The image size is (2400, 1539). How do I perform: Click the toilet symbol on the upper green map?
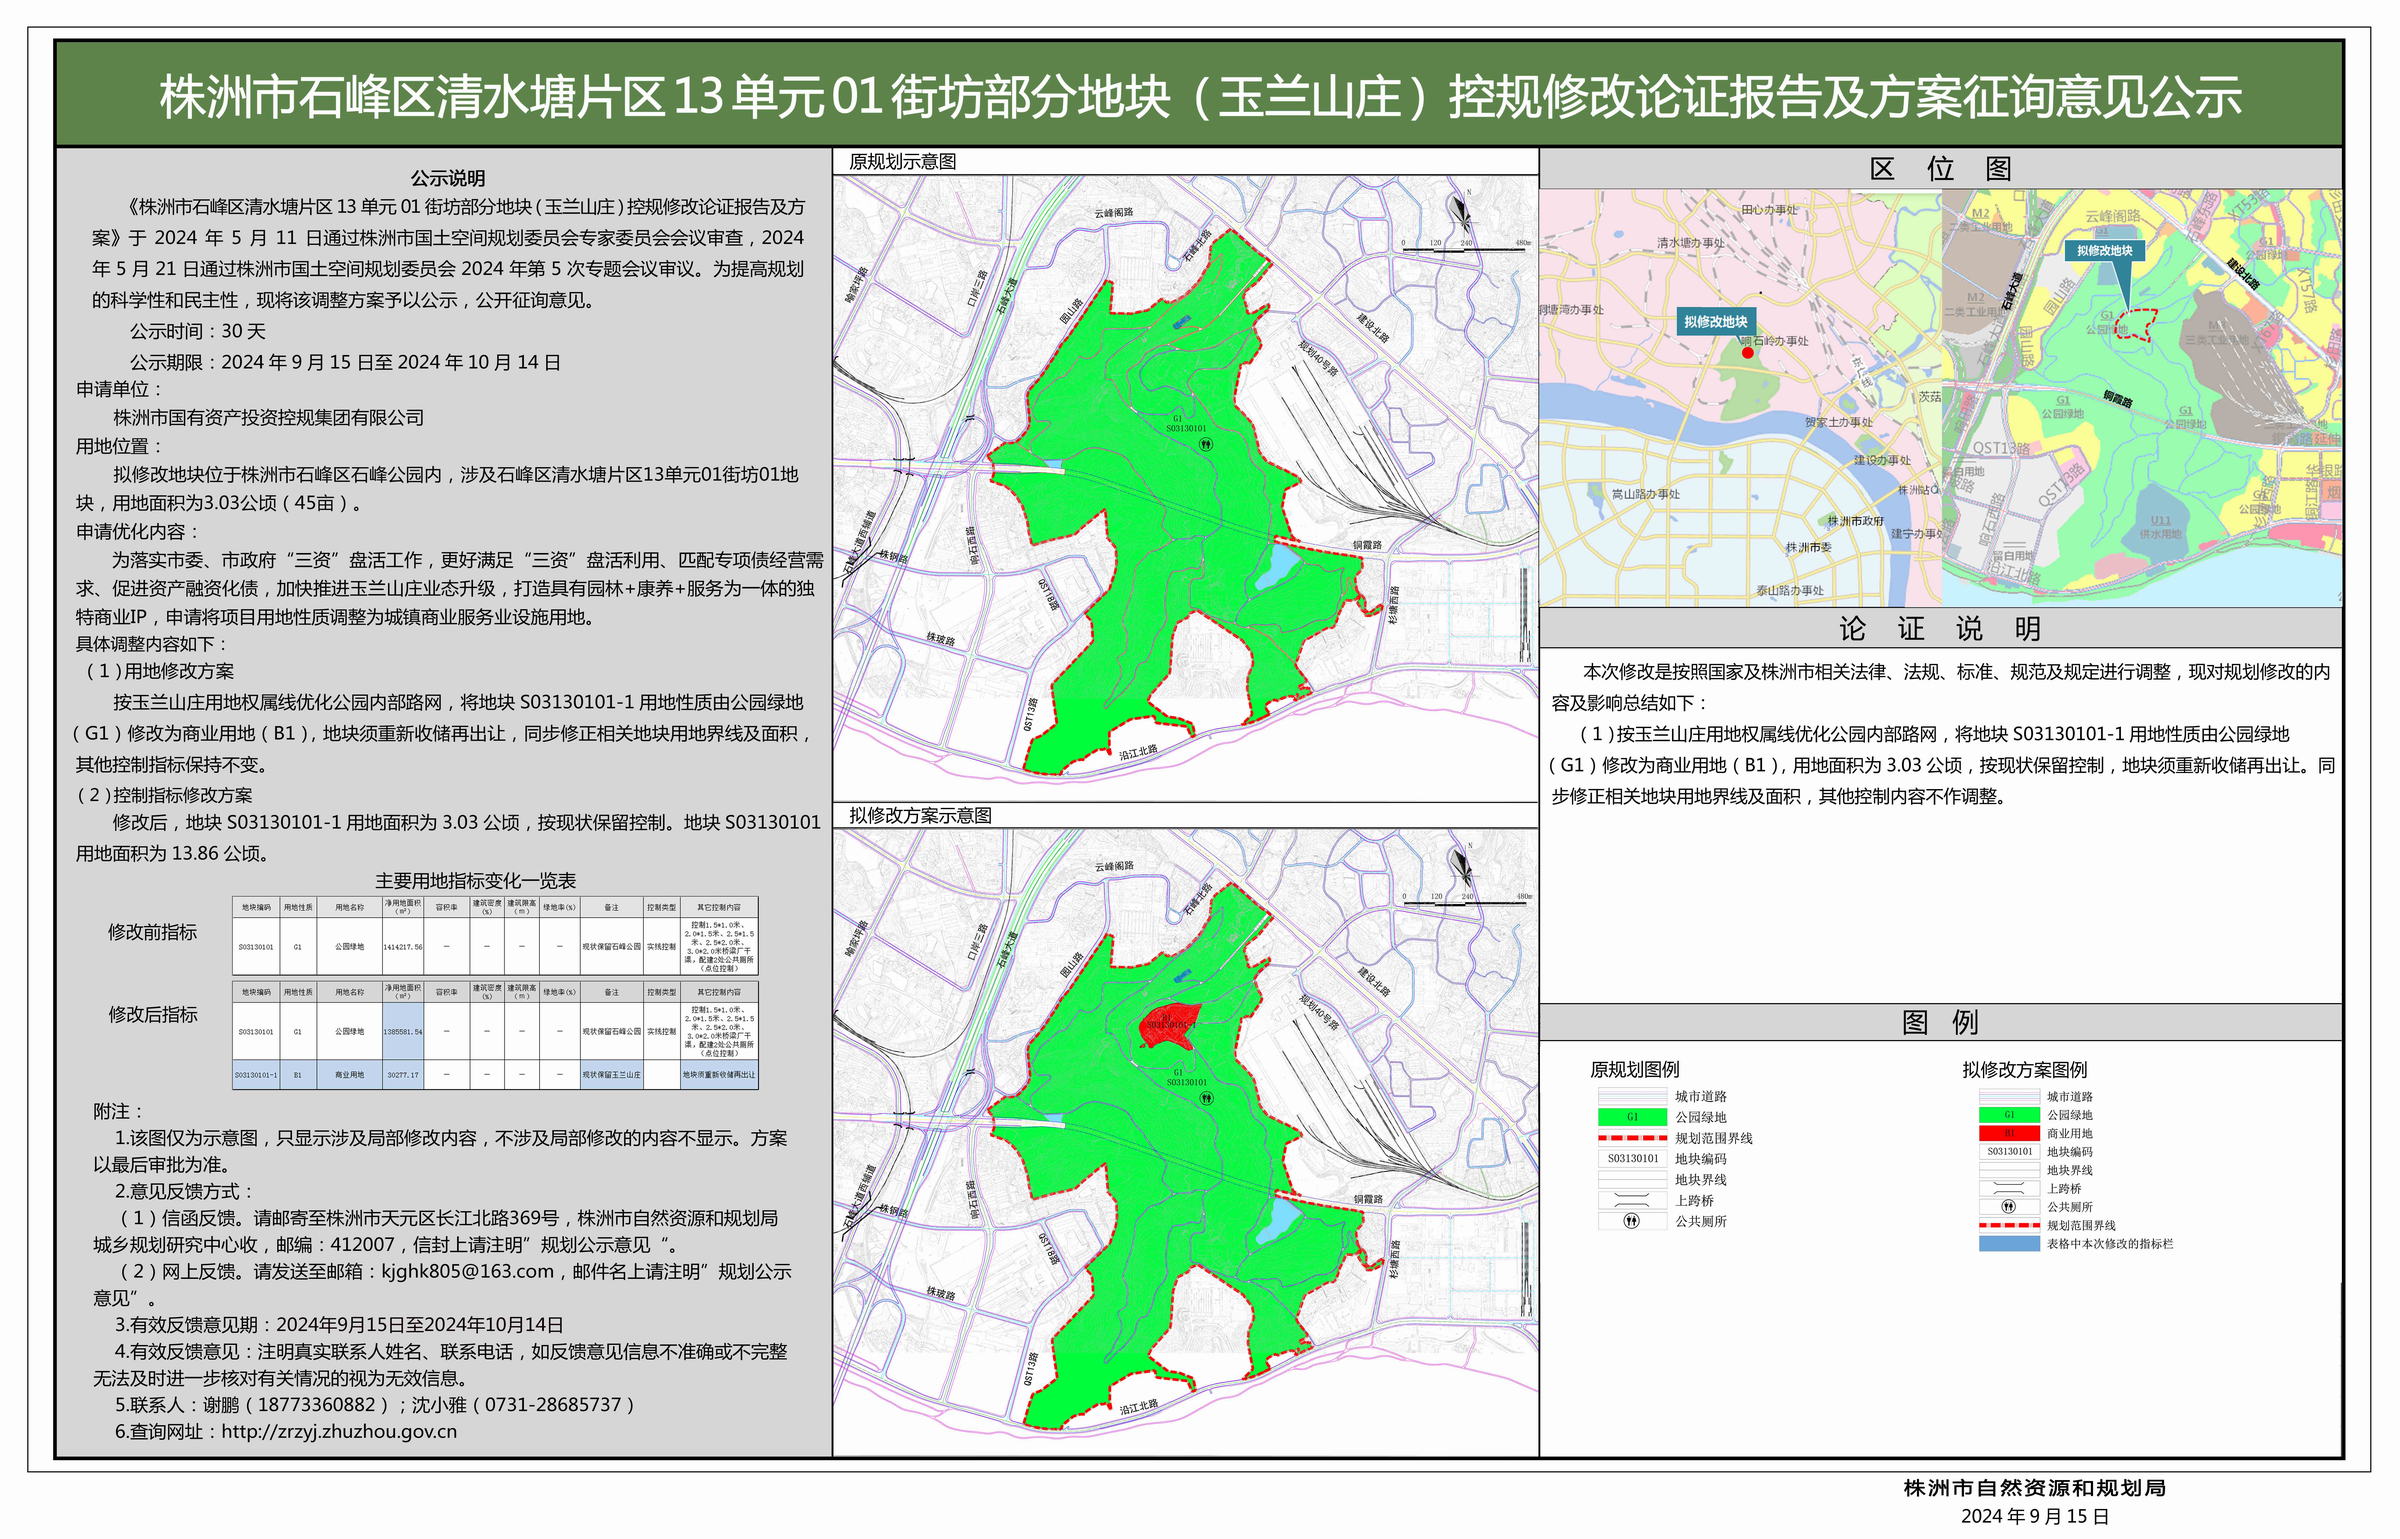(x=1205, y=444)
